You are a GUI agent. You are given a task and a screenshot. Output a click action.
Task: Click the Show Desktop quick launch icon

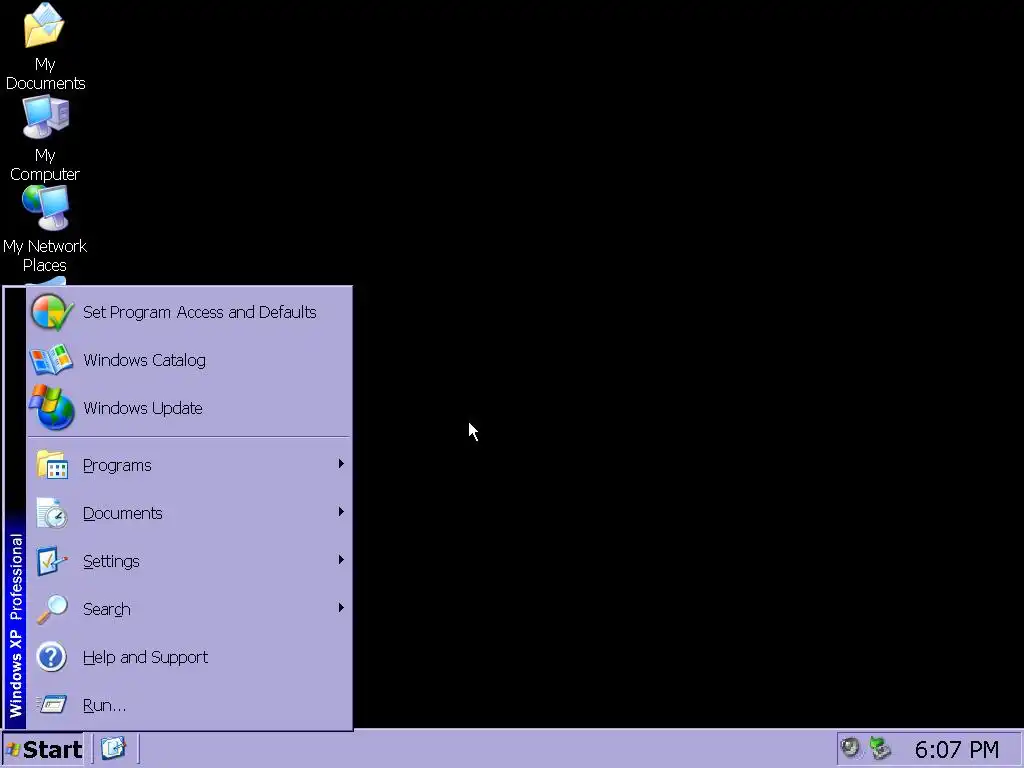(x=114, y=748)
